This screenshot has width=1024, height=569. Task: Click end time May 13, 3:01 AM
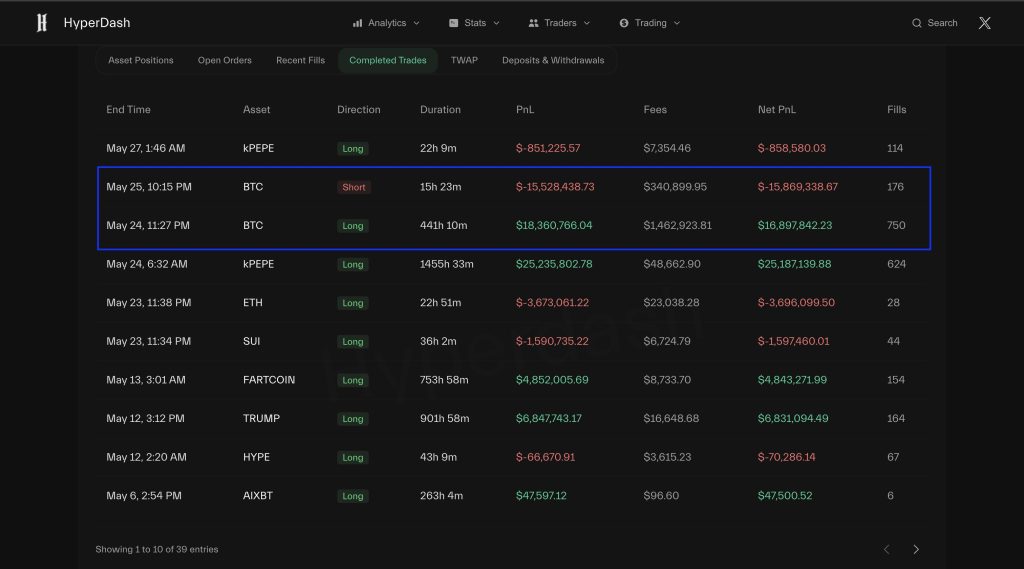point(146,380)
